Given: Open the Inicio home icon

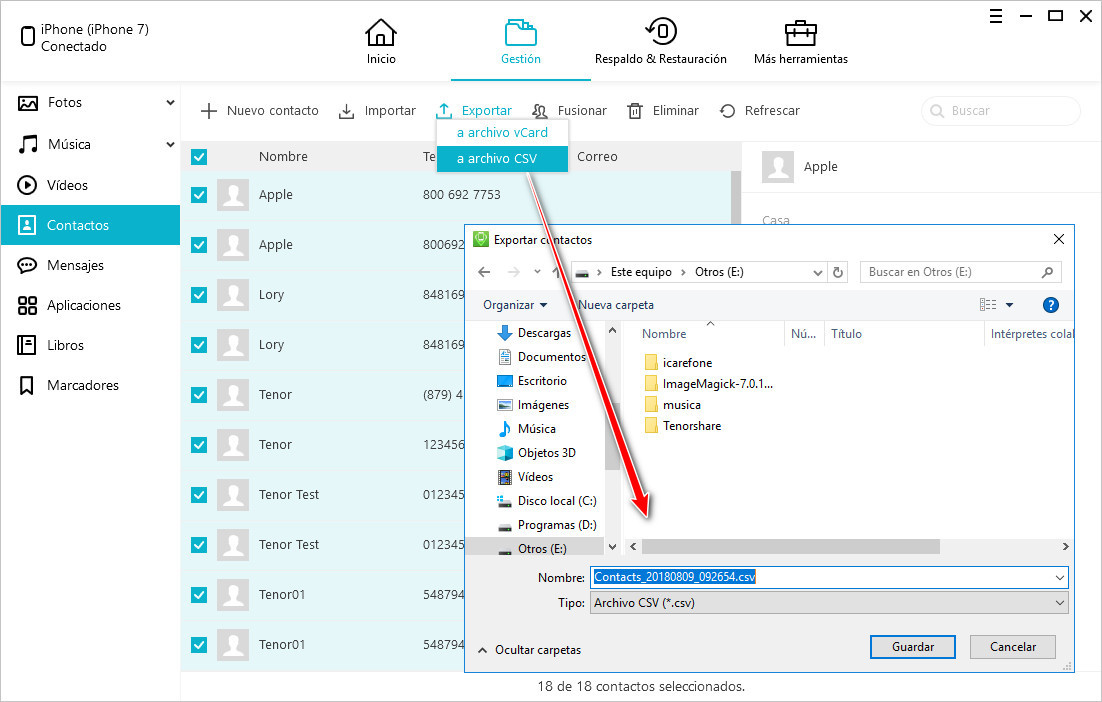Looking at the screenshot, I should [x=380, y=33].
